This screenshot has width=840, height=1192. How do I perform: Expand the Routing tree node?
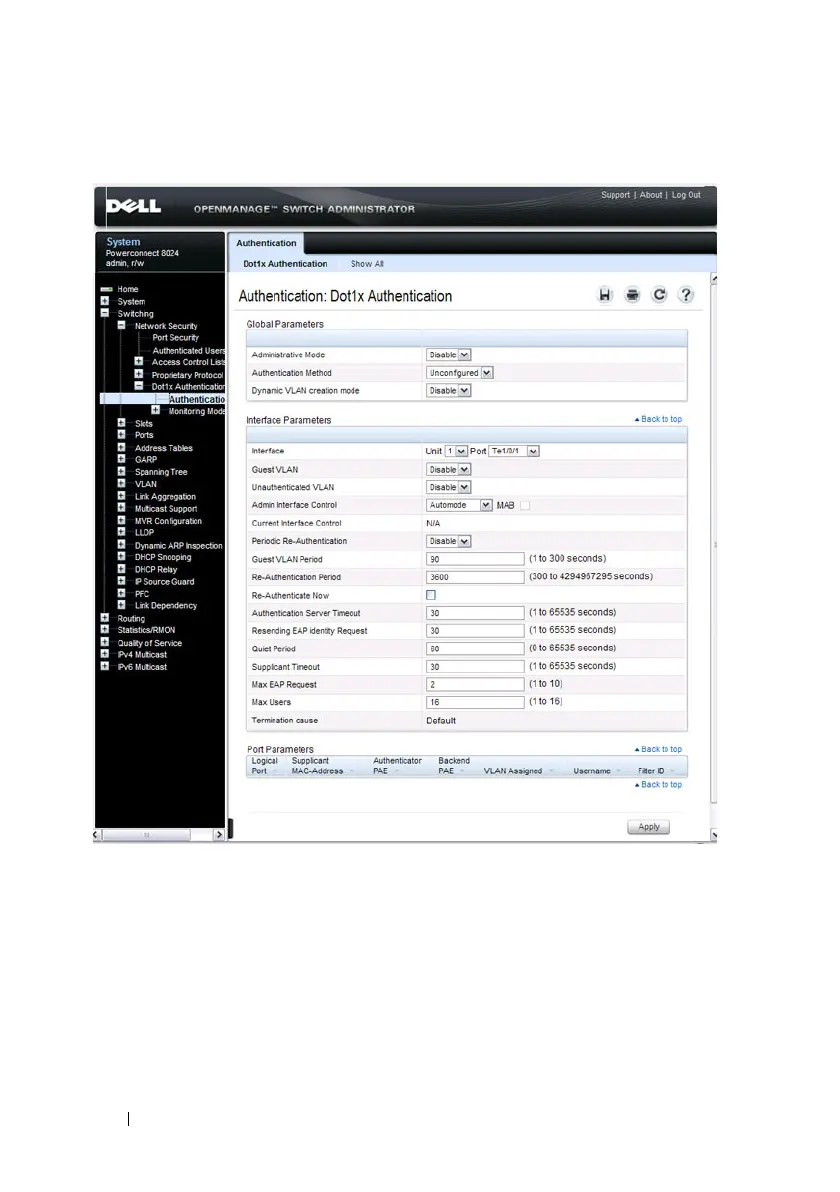[105, 618]
